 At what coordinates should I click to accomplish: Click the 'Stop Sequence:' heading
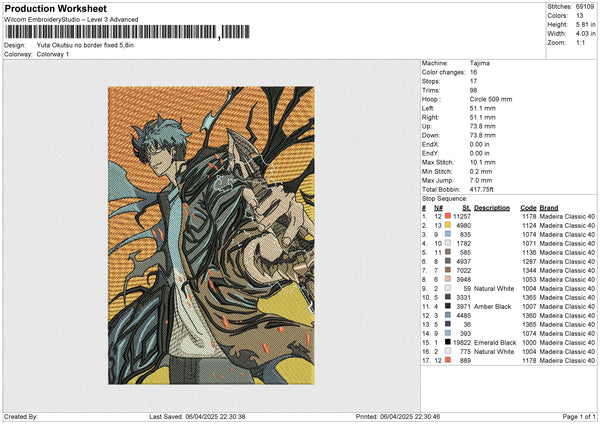point(444,199)
